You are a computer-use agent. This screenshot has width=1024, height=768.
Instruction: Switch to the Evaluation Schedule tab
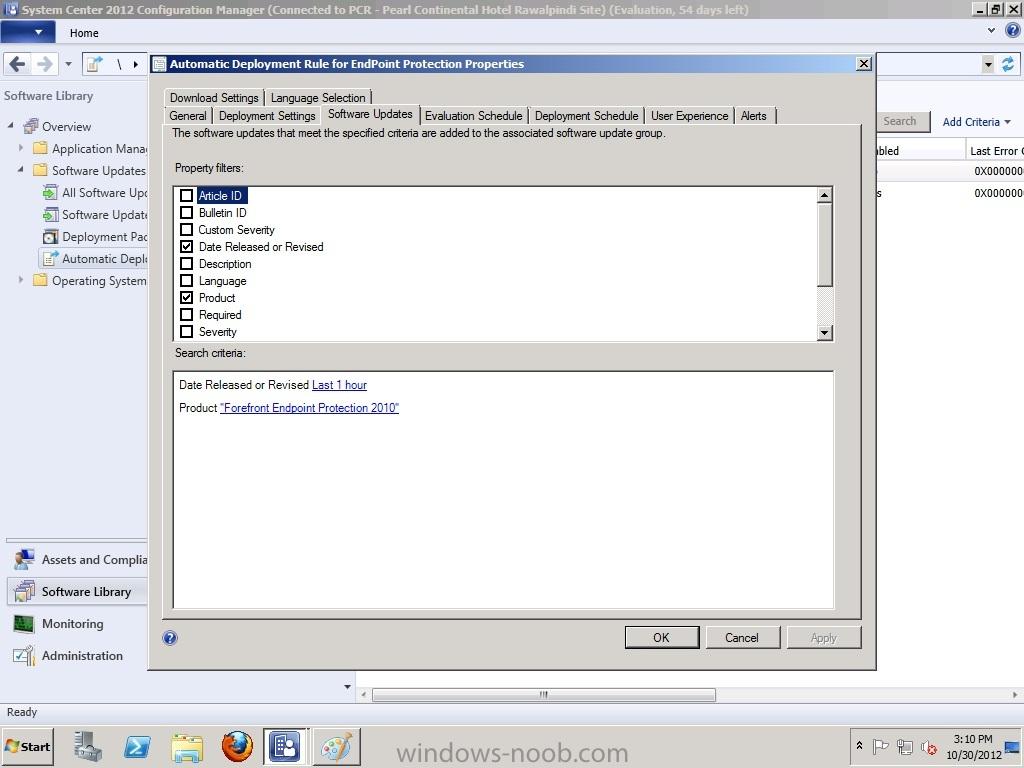point(473,116)
